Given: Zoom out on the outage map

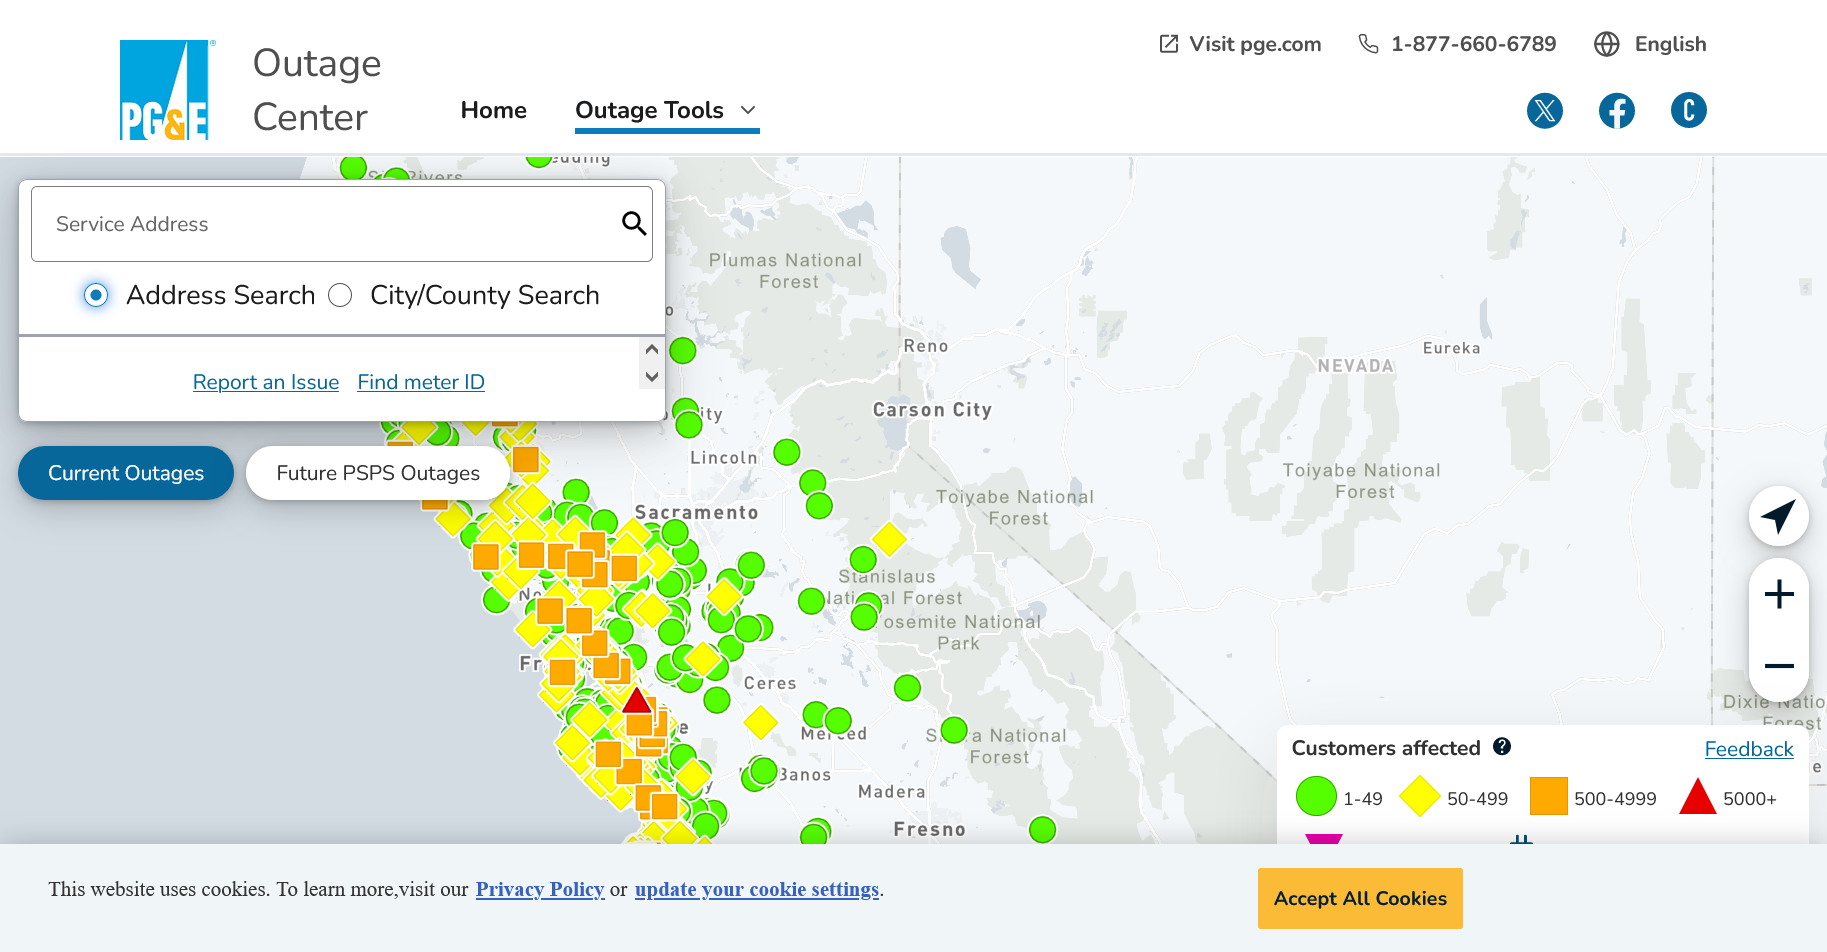Looking at the screenshot, I should pyautogui.click(x=1778, y=666).
